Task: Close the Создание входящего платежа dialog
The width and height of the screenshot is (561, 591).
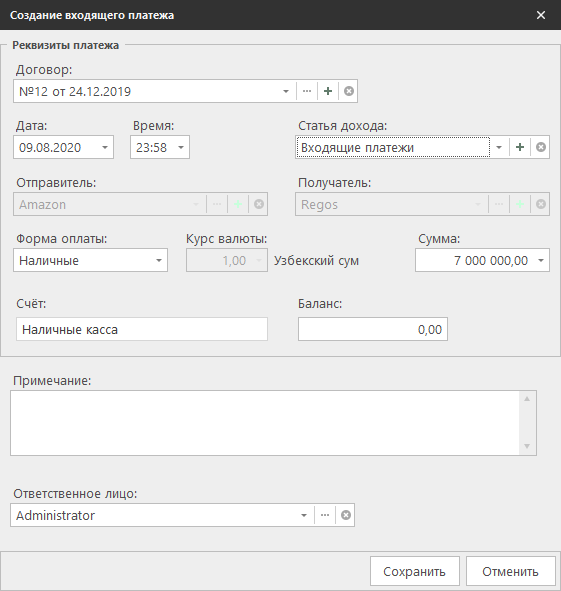Action: [x=541, y=15]
